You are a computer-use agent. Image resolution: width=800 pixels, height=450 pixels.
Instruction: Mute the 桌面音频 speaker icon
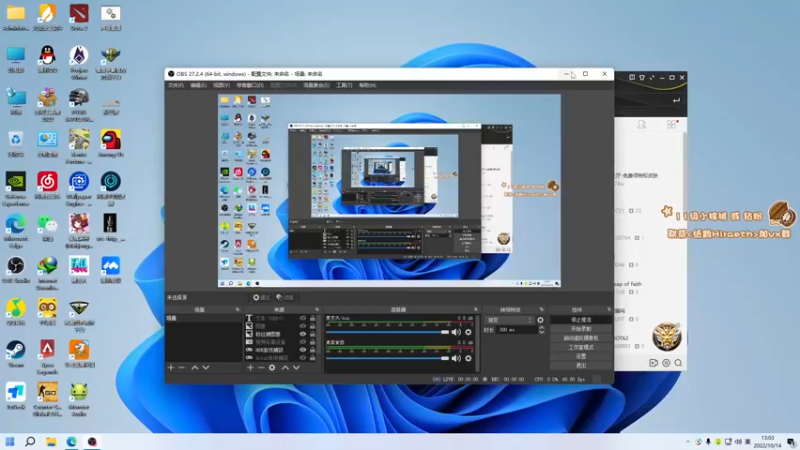click(456, 358)
